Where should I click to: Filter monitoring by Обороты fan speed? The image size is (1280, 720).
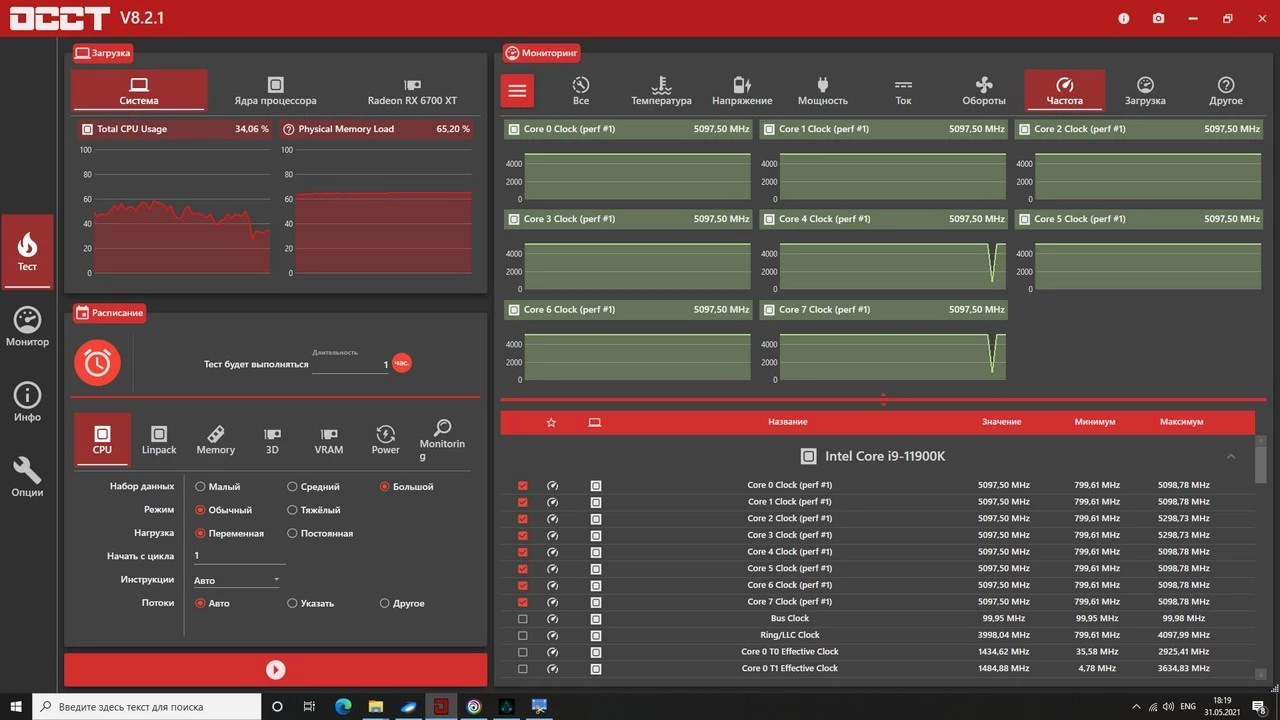(x=984, y=91)
